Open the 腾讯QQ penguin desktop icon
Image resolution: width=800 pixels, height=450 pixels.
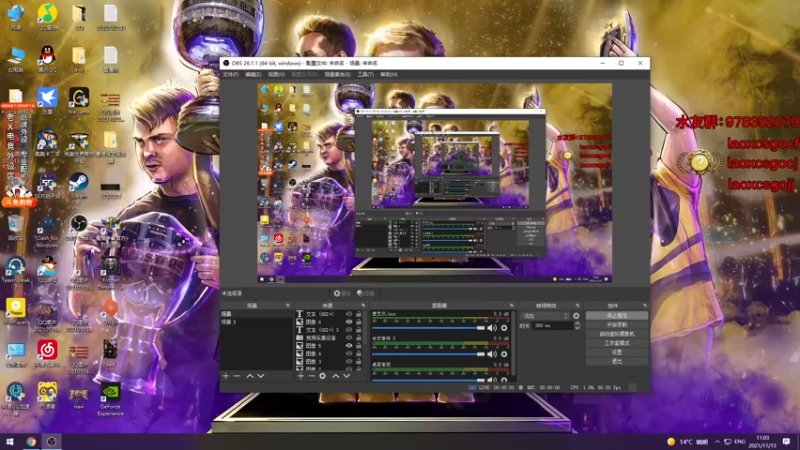(47, 59)
